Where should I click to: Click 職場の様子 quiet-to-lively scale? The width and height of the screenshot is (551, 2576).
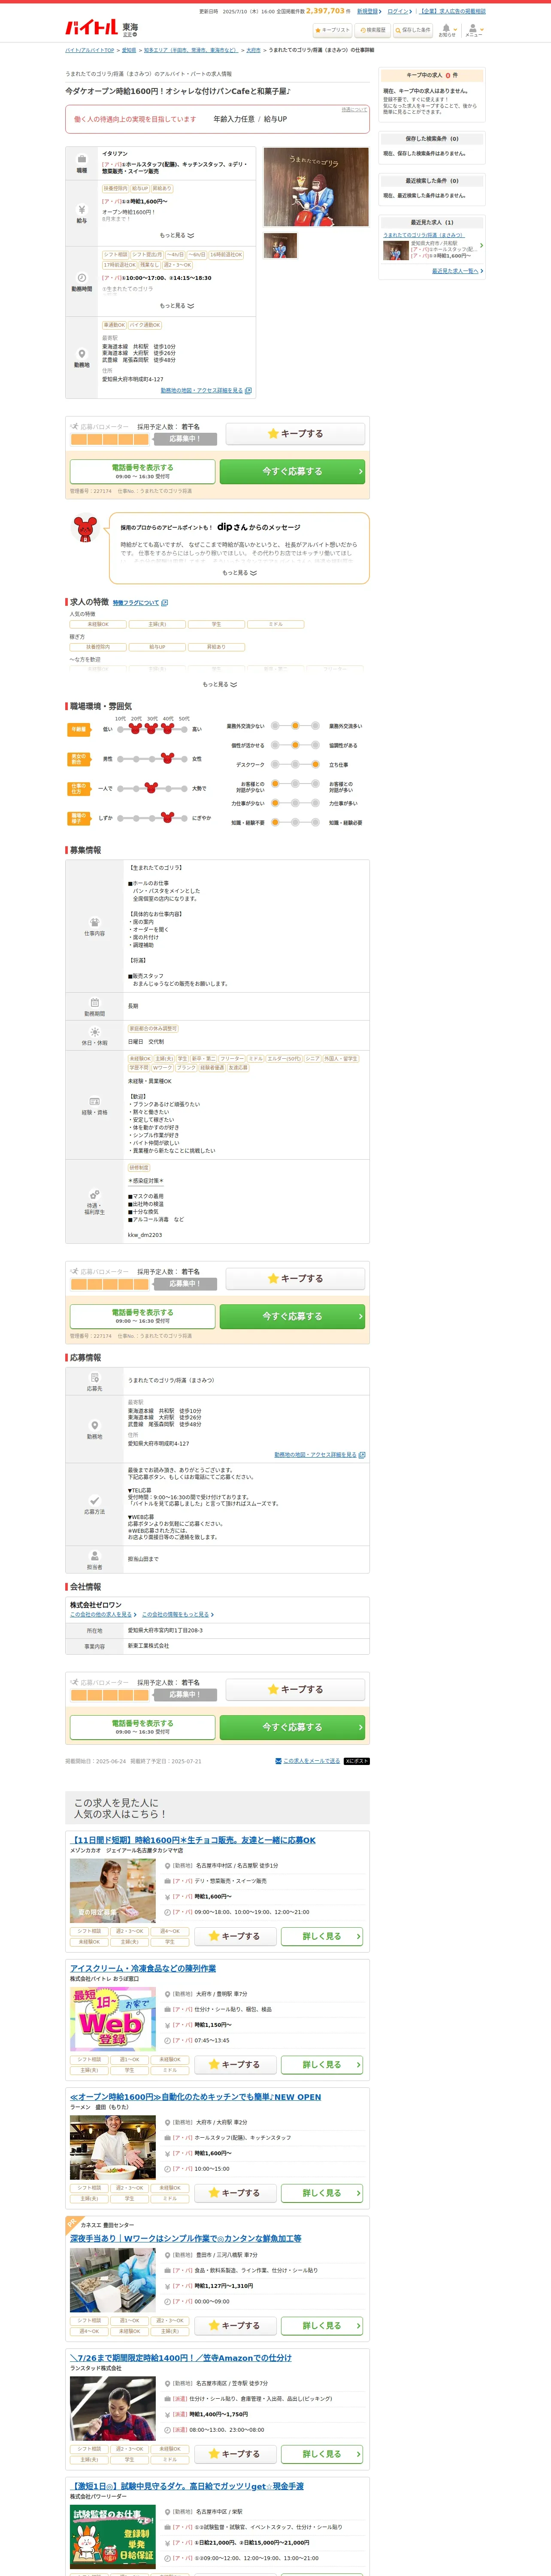point(152,818)
